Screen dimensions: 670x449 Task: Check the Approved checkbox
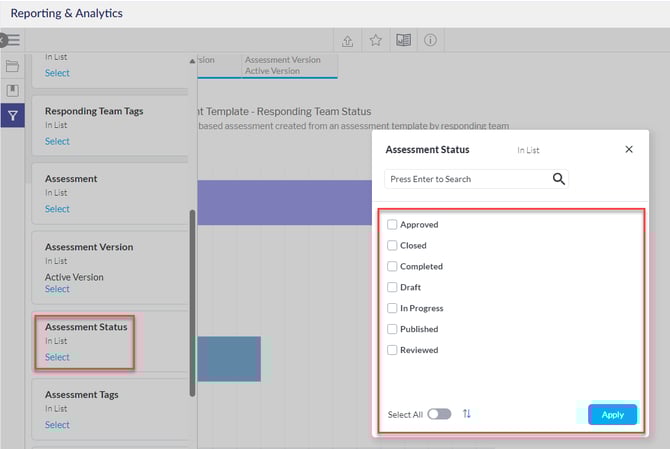pos(393,225)
